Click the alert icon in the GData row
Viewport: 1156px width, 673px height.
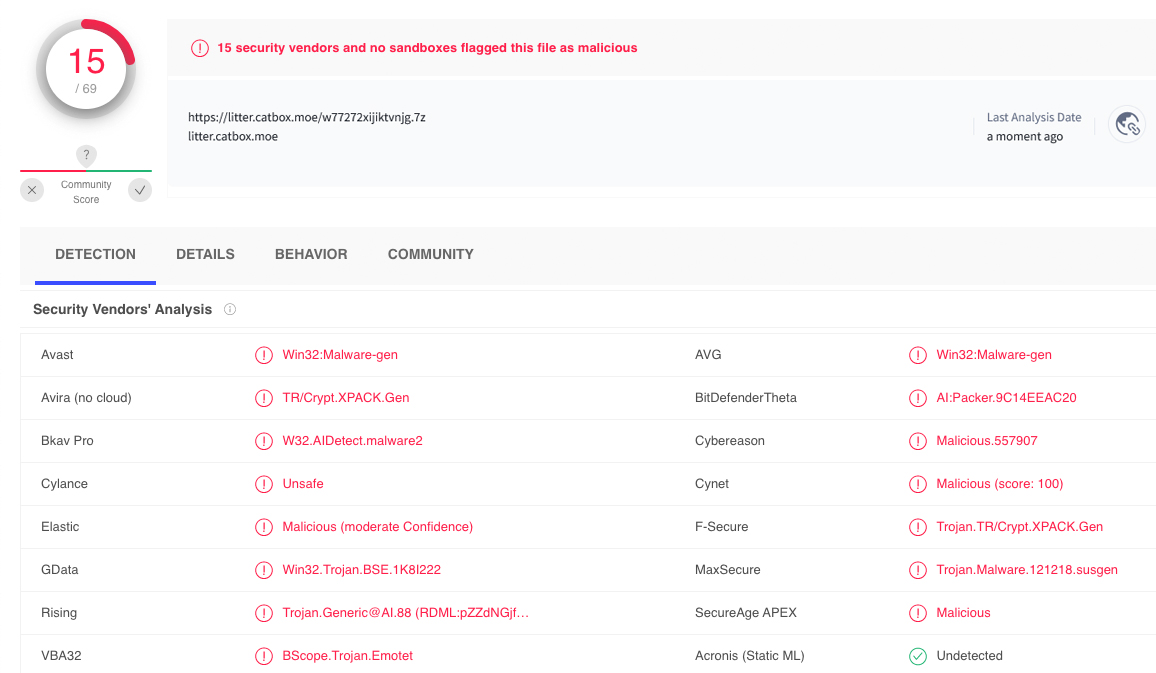(264, 570)
